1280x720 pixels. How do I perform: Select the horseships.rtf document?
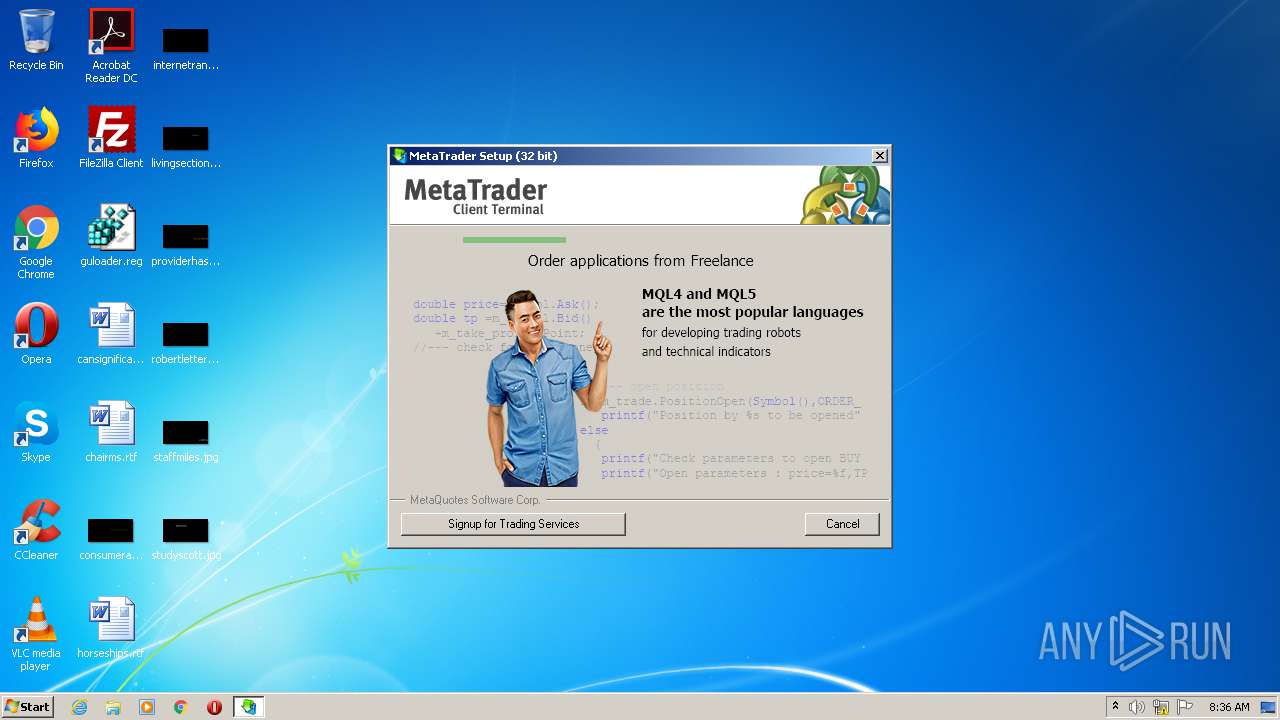coord(111,628)
